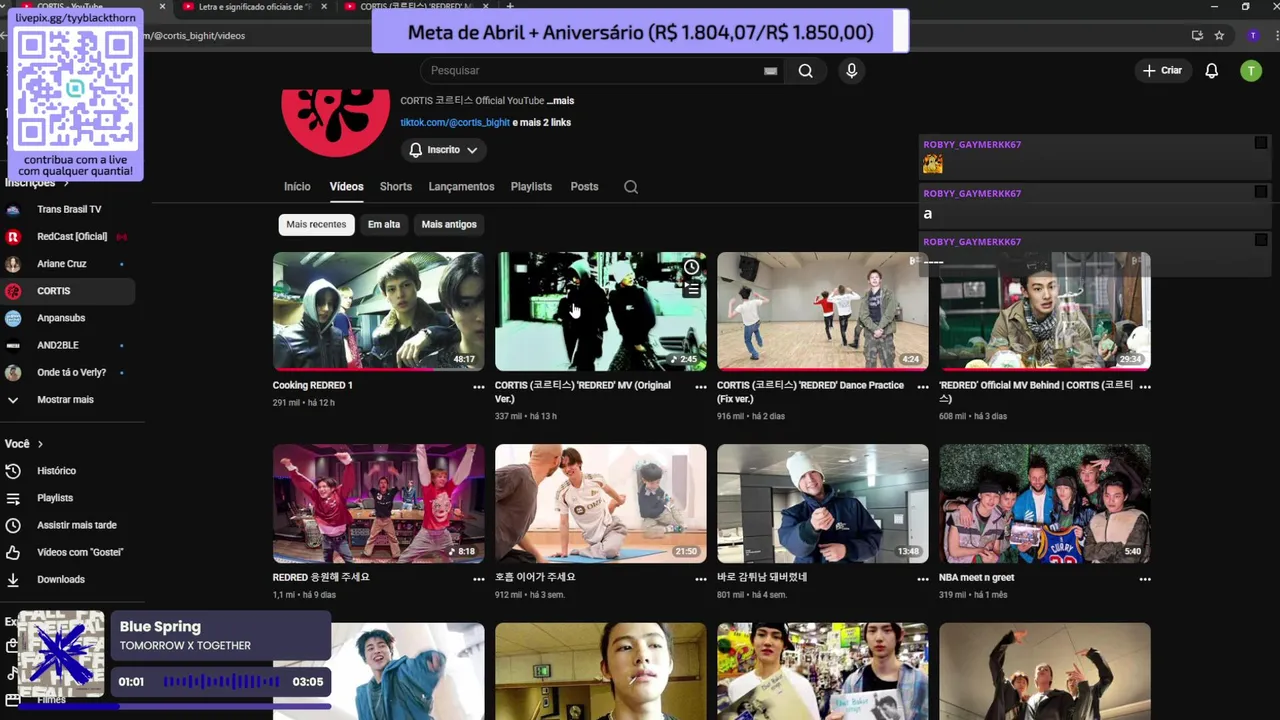Search within the channel using the tab-bar magnifier
Screen dimensions: 1280x720
click(631, 187)
